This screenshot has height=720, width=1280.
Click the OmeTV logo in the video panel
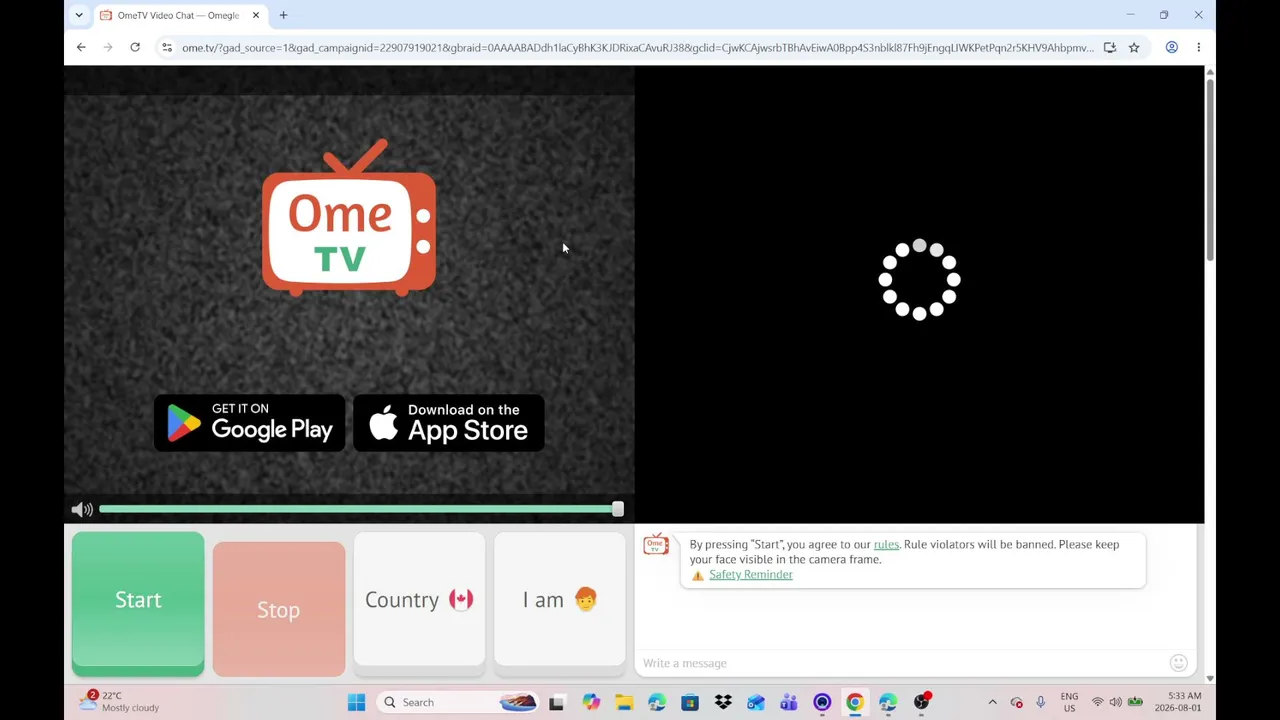349,219
